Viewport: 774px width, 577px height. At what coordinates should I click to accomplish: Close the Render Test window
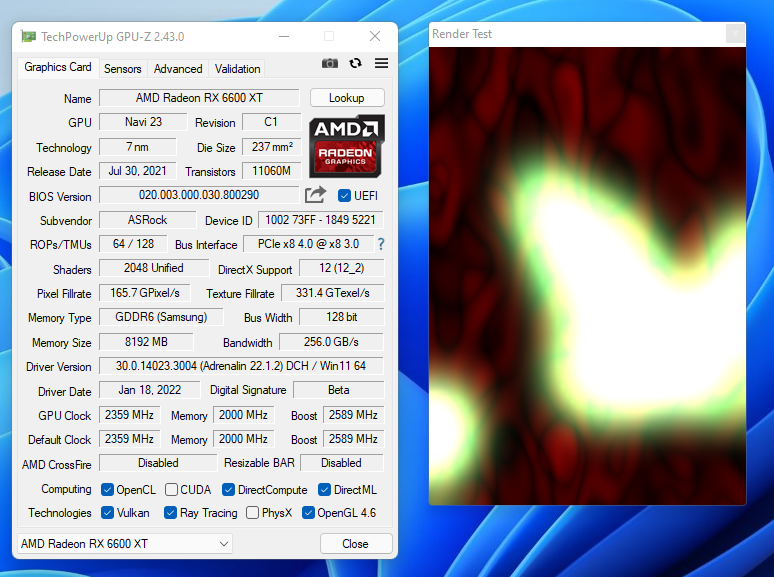(x=735, y=34)
